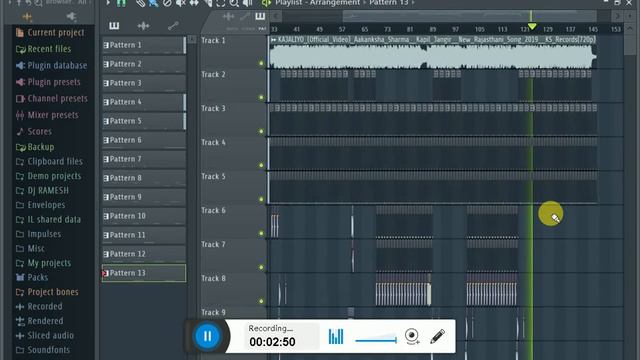This screenshot has height=360, width=640.
Task: Expand the My projects folder
Action: tap(43, 263)
